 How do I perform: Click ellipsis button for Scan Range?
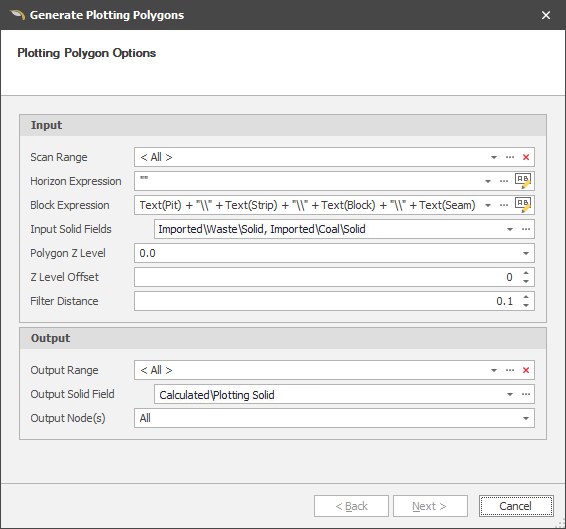pos(510,157)
